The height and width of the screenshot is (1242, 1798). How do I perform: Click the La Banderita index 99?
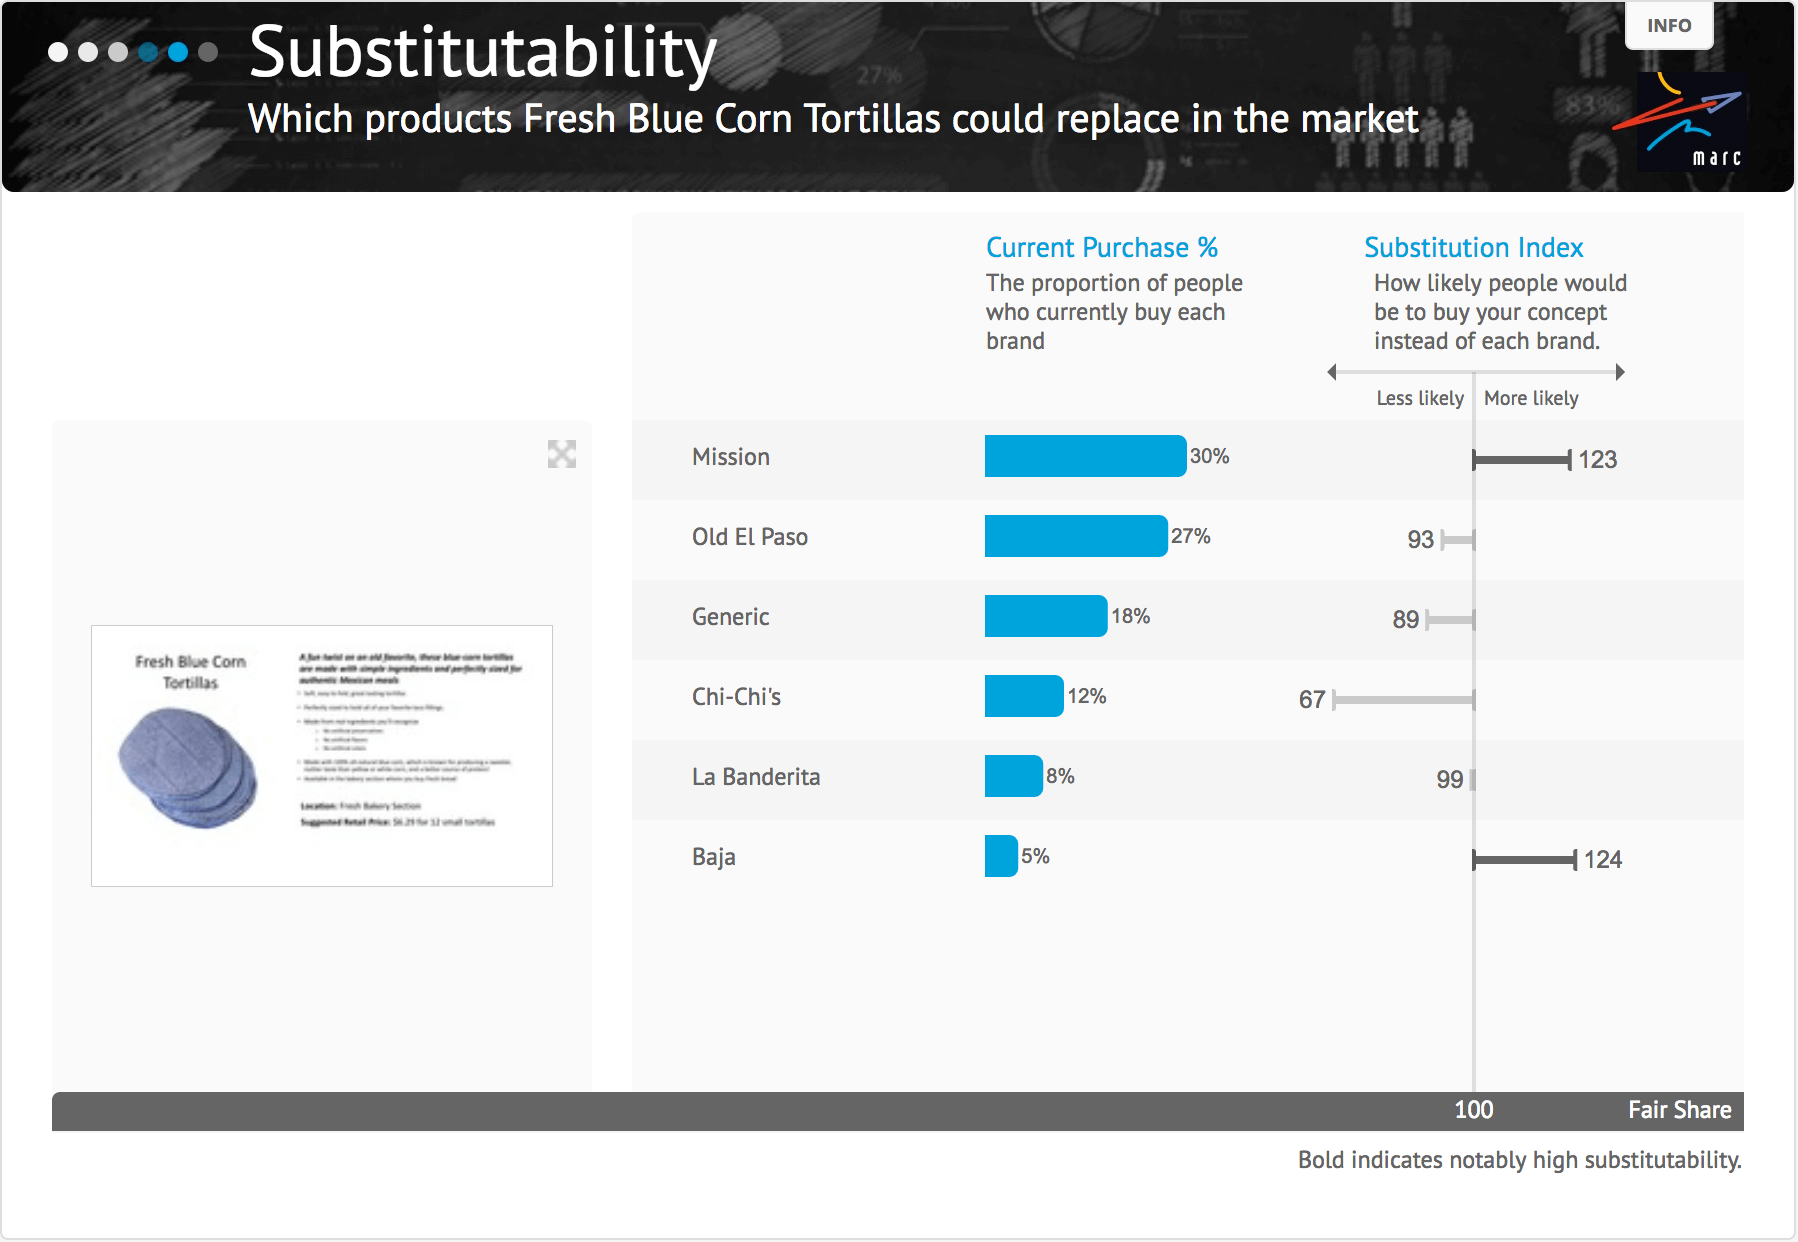[x=1450, y=780]
